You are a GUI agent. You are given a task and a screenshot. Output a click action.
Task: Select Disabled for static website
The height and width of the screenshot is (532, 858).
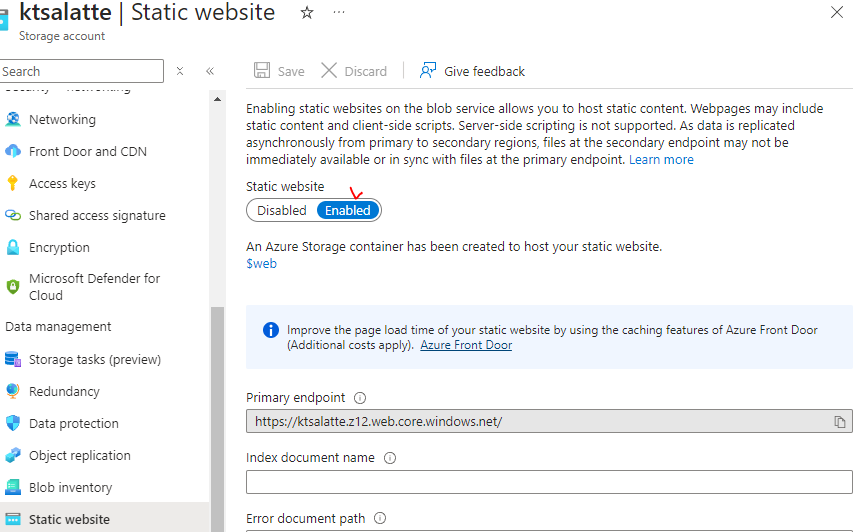click(281, 211)
